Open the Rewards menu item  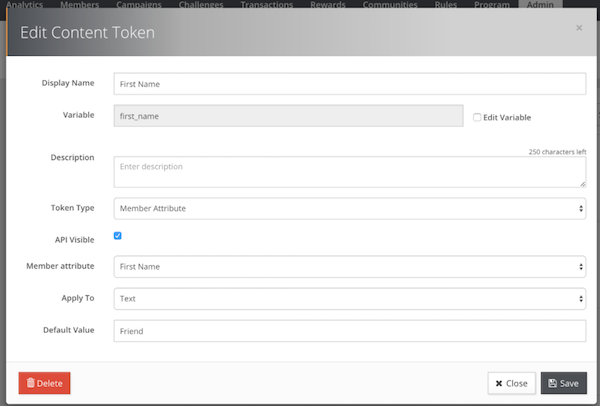[x=326, y=5]
